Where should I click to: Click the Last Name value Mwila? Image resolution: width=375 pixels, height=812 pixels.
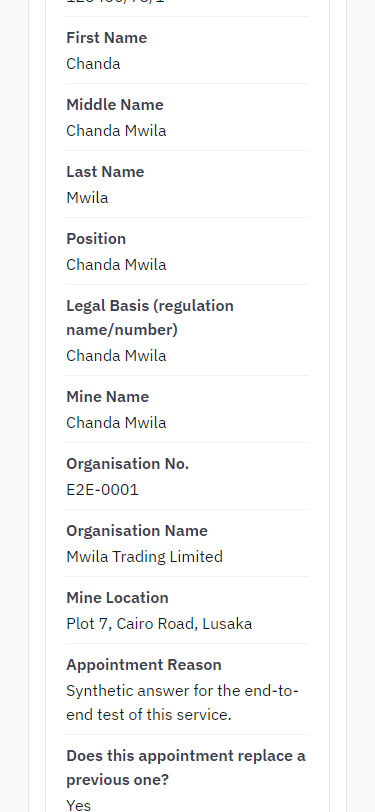(87, 198)
